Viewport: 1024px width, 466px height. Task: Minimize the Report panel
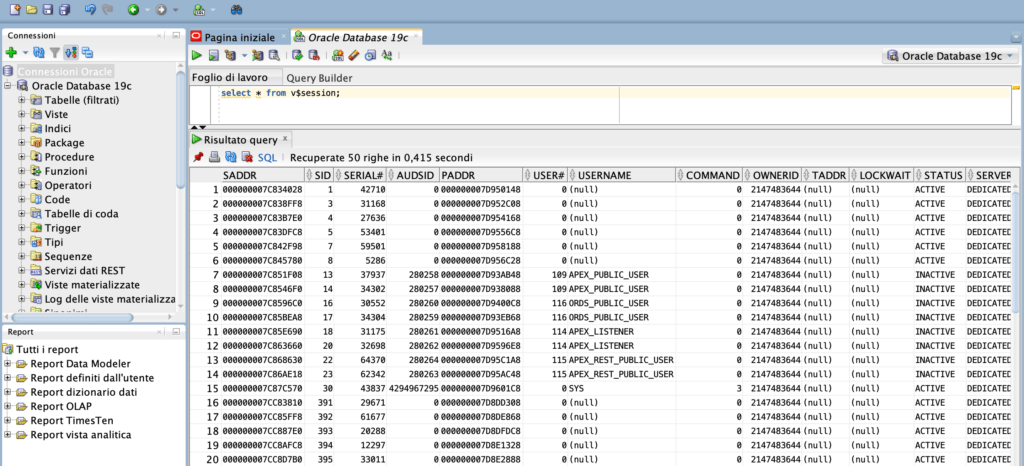tap(176, 332)
